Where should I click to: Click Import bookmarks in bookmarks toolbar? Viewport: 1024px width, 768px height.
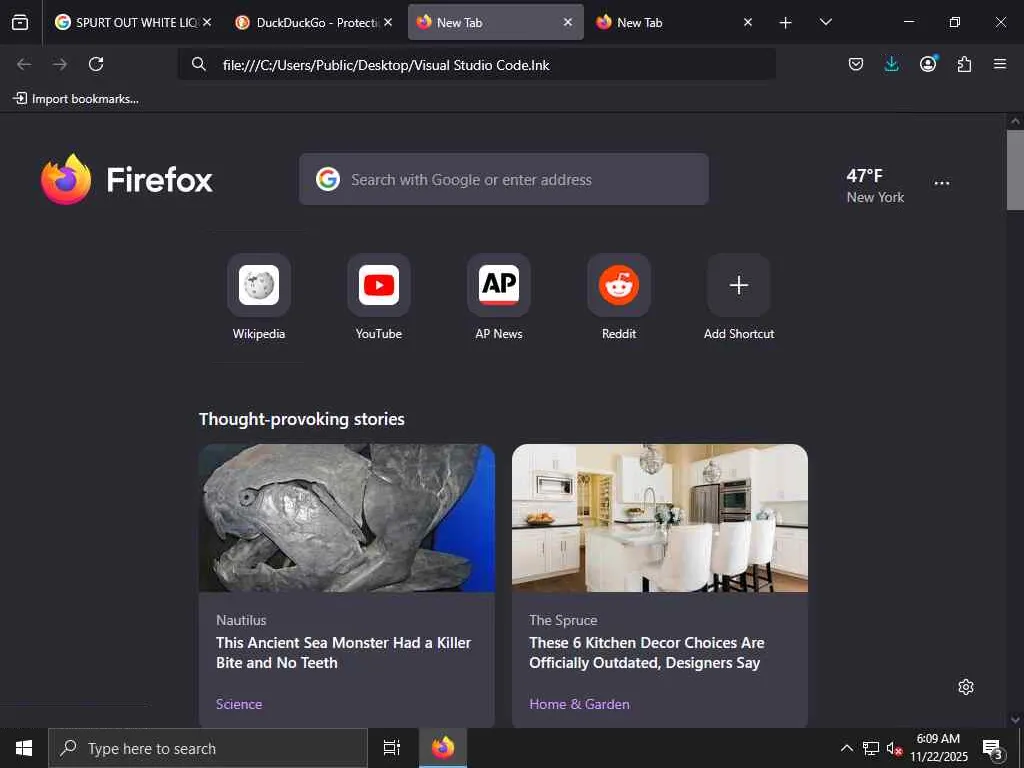point(76,99)
